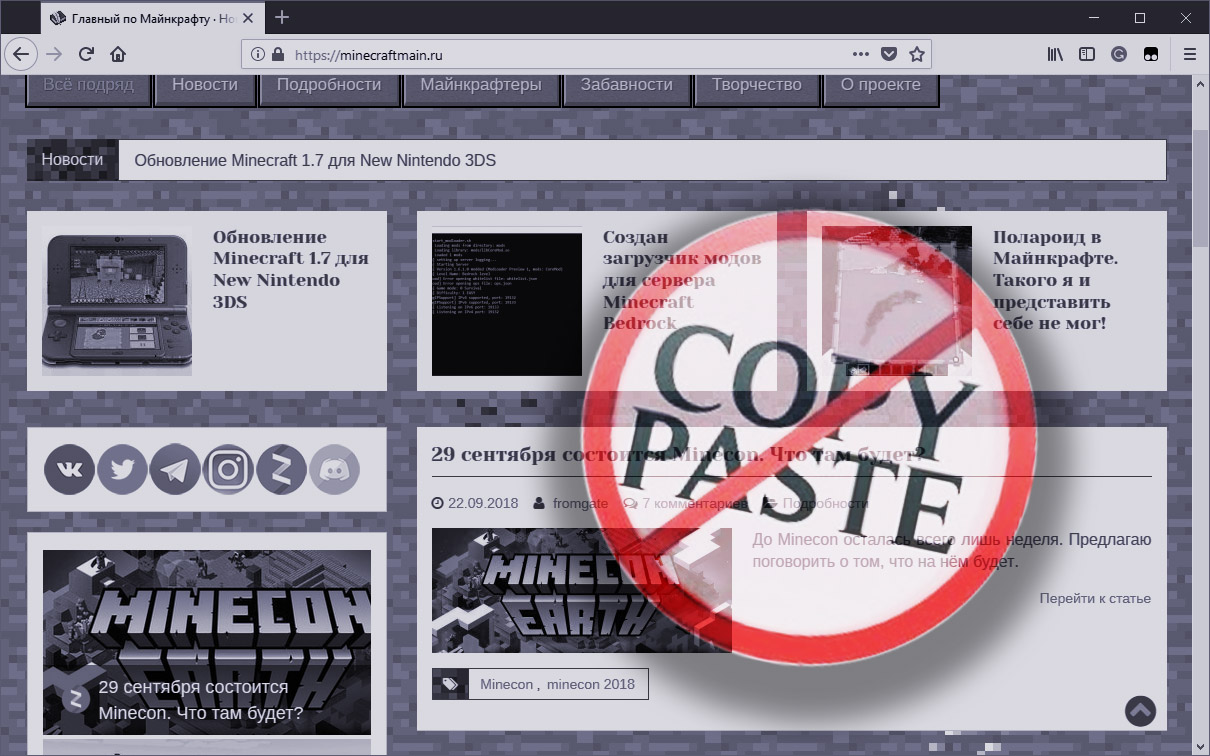
Task: Open the Творчество menu item
Action: [756, 85]
